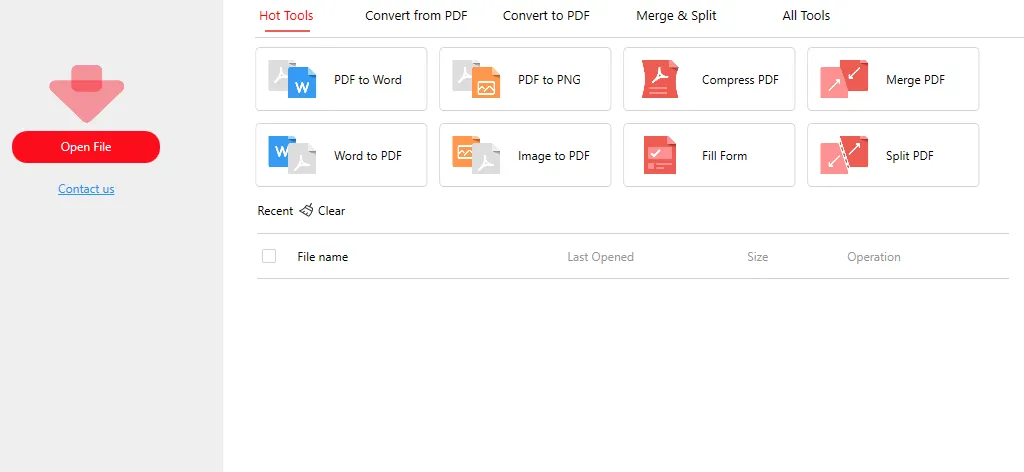Click the red download arrow graphic
The image size is (1024, 472).
point(86,93)
